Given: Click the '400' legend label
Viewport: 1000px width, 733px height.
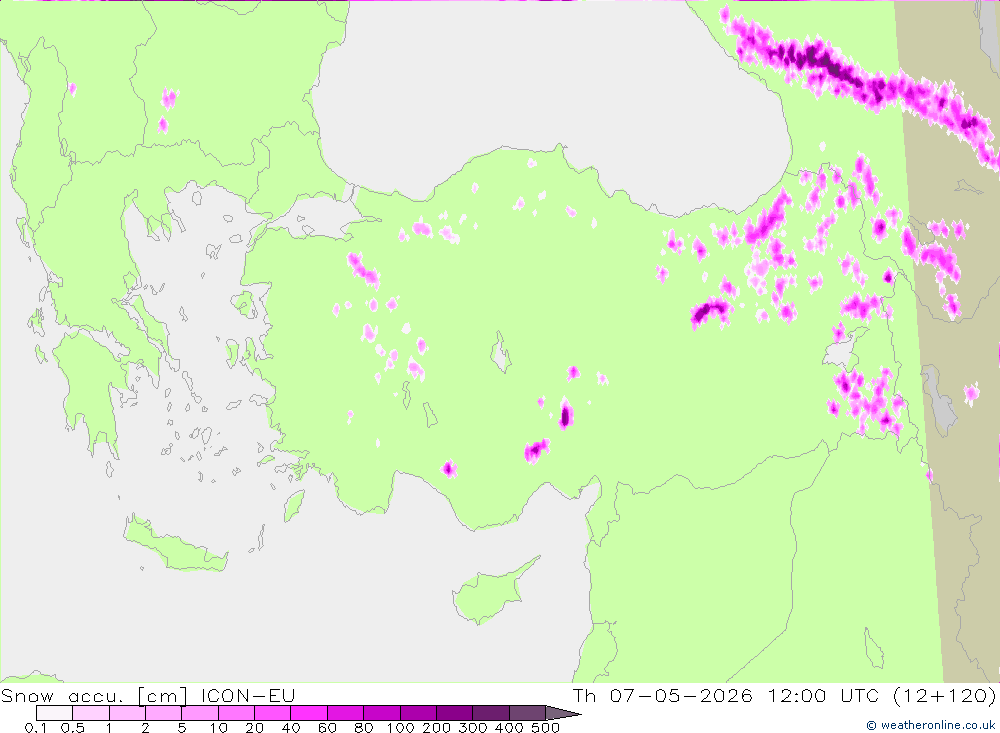Looking at the screenshot, I should tap(509, 728).
